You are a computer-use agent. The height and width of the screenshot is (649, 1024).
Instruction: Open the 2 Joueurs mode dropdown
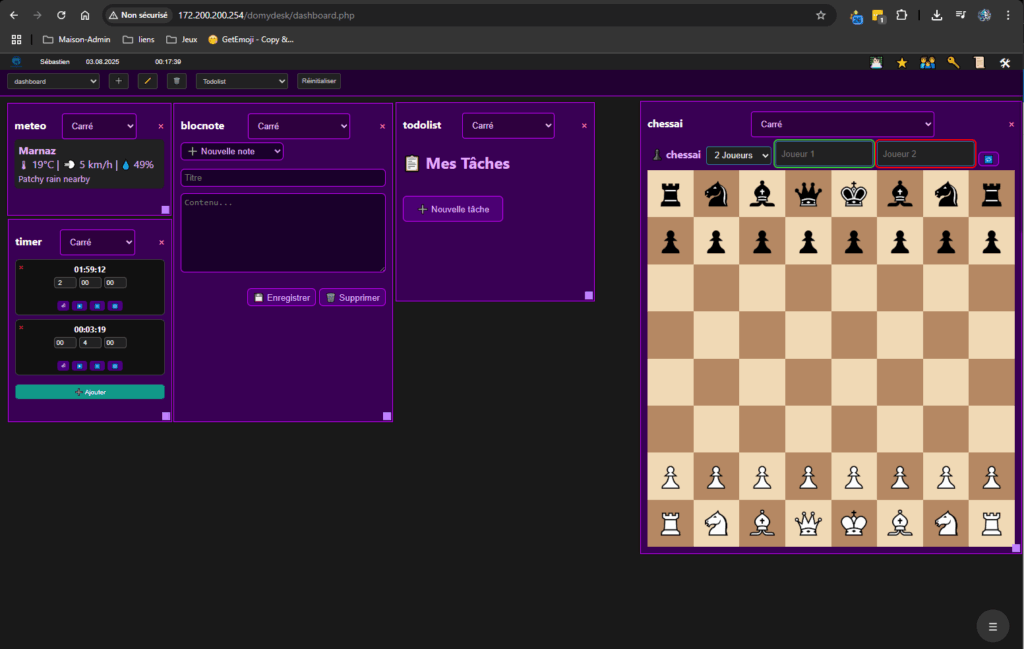coord(738,155)
